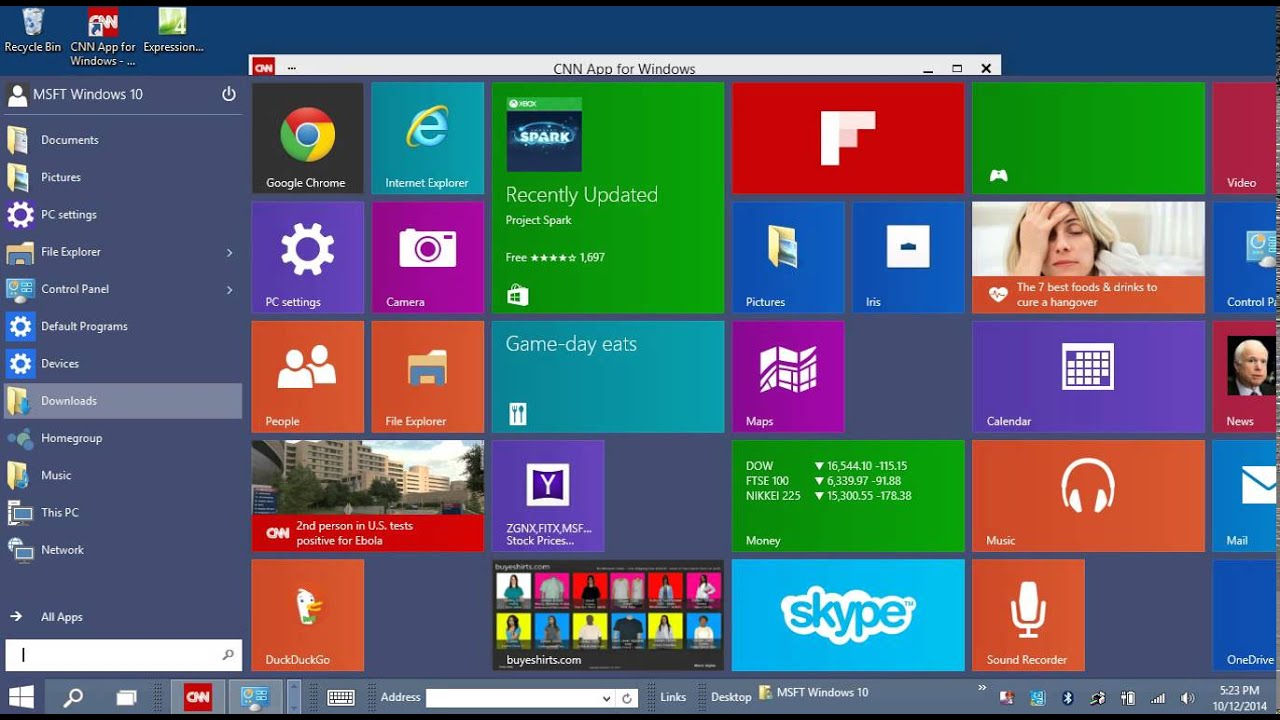Open the Desktop toolbar on taskbar
This screenshot has width=1280, height=720.
(731, 697)
